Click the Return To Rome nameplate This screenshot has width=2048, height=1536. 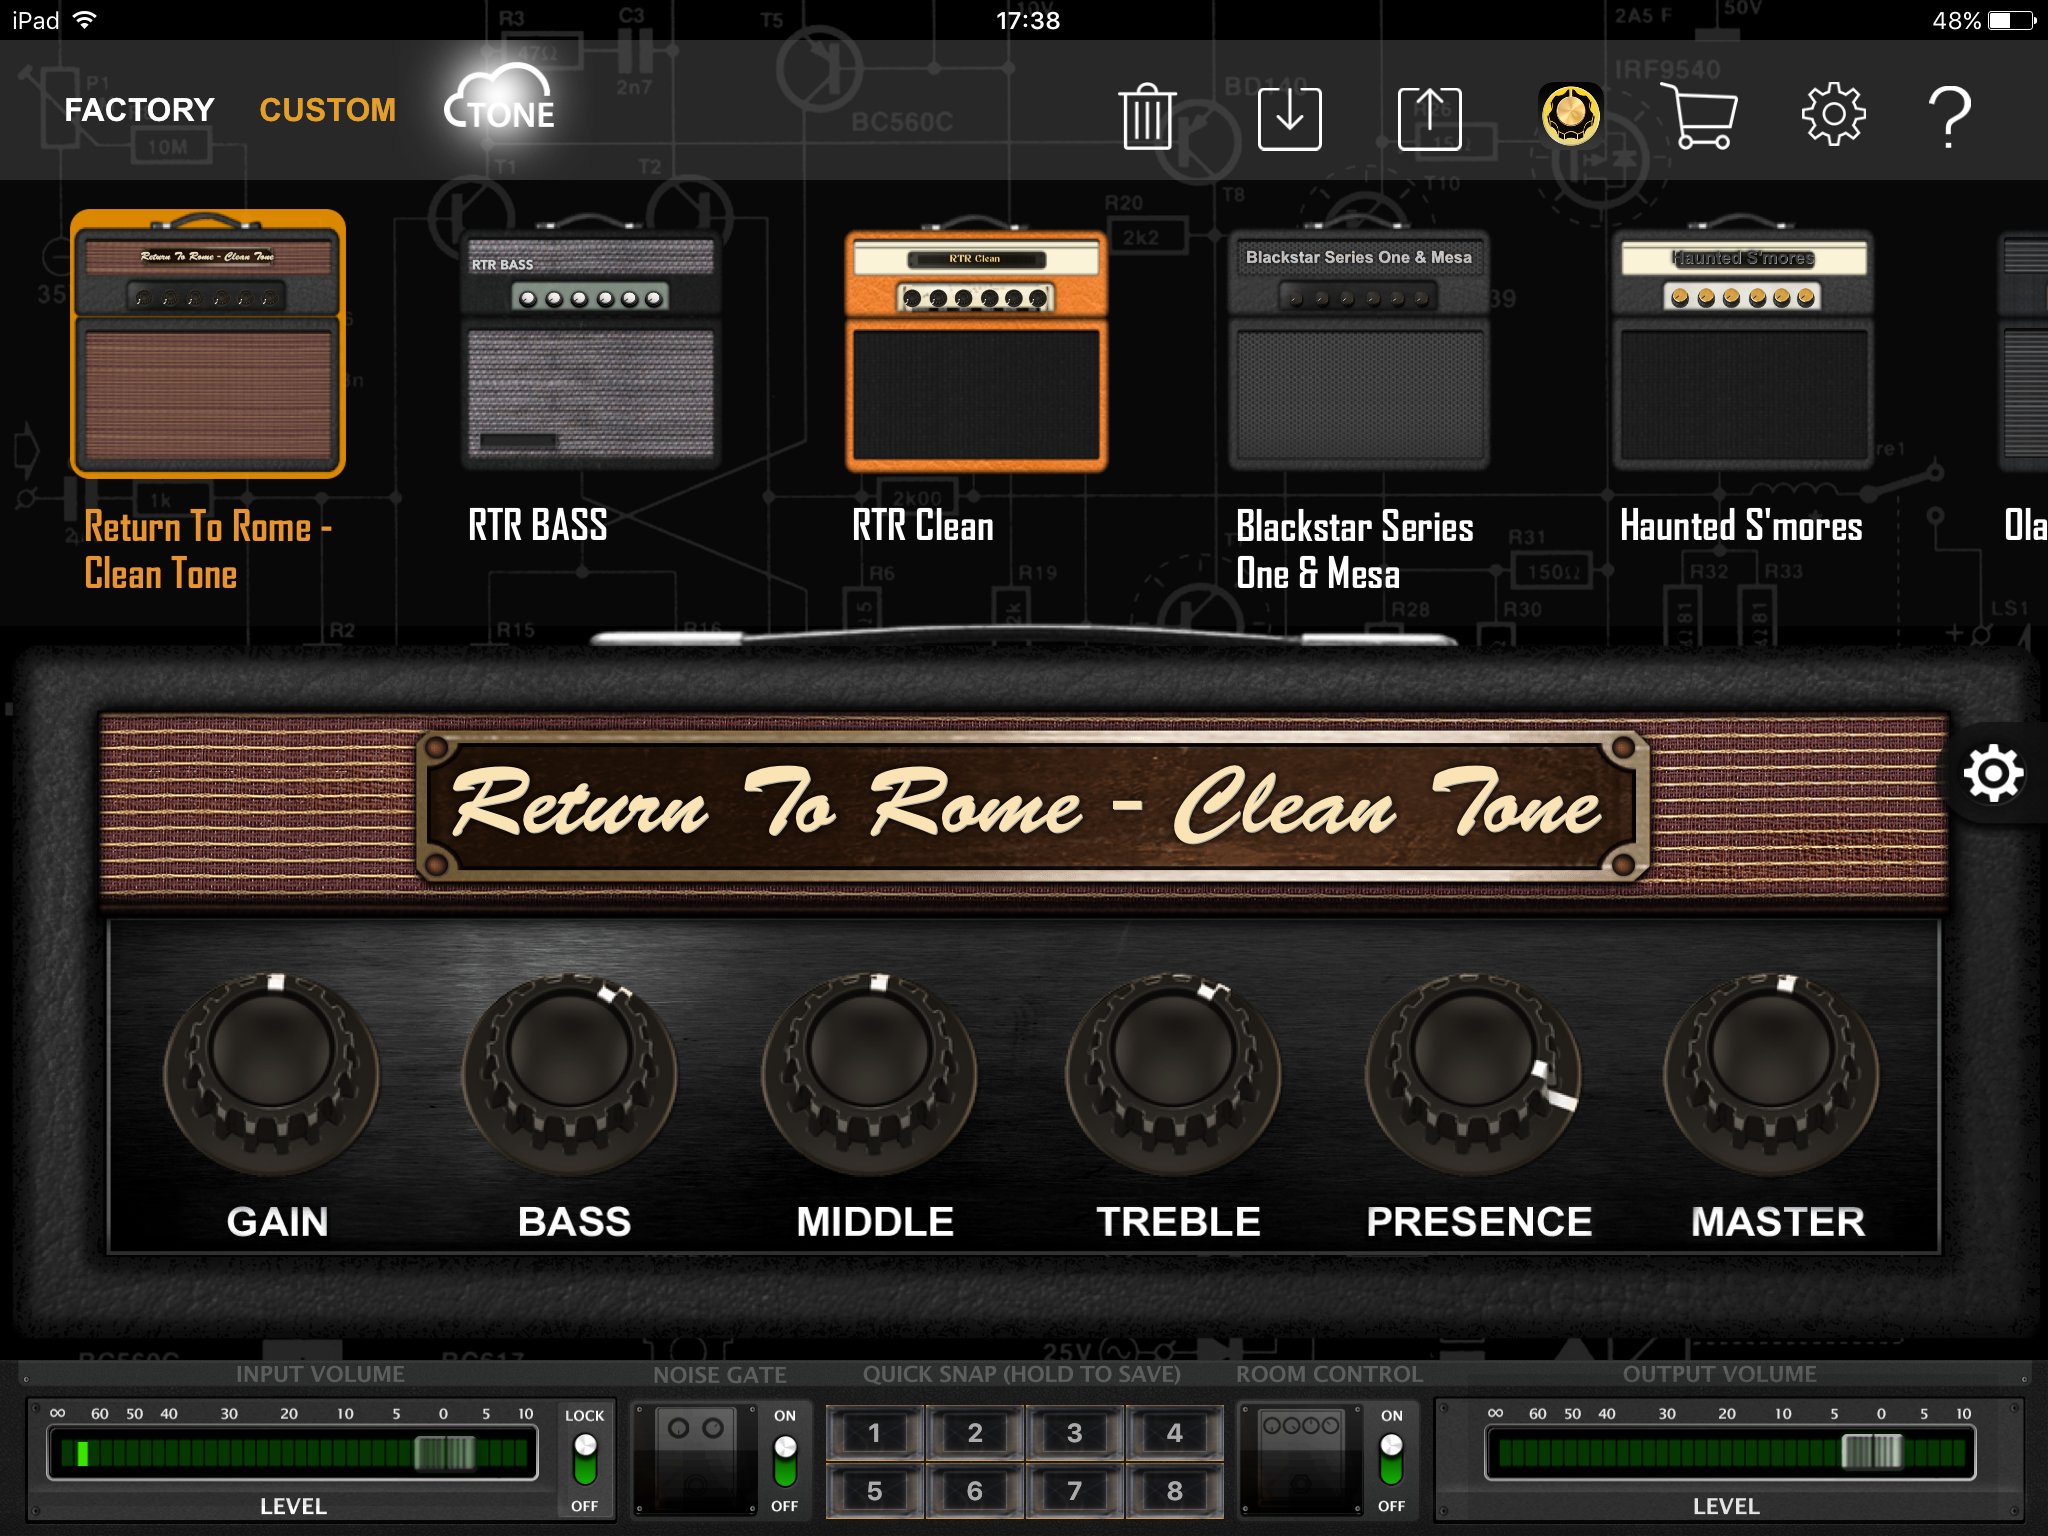pyautogui.click(x=1032, y=806)
